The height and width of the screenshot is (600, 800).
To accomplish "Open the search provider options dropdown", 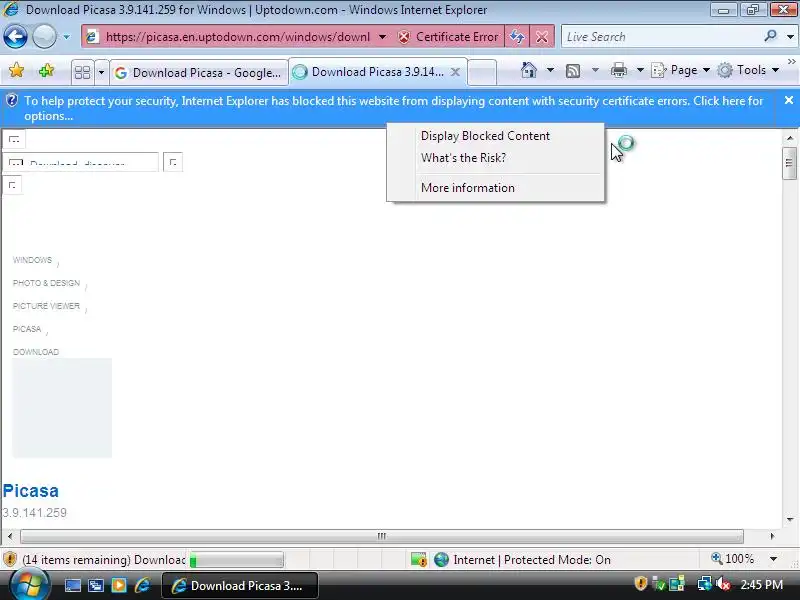I will coord(790,37).
